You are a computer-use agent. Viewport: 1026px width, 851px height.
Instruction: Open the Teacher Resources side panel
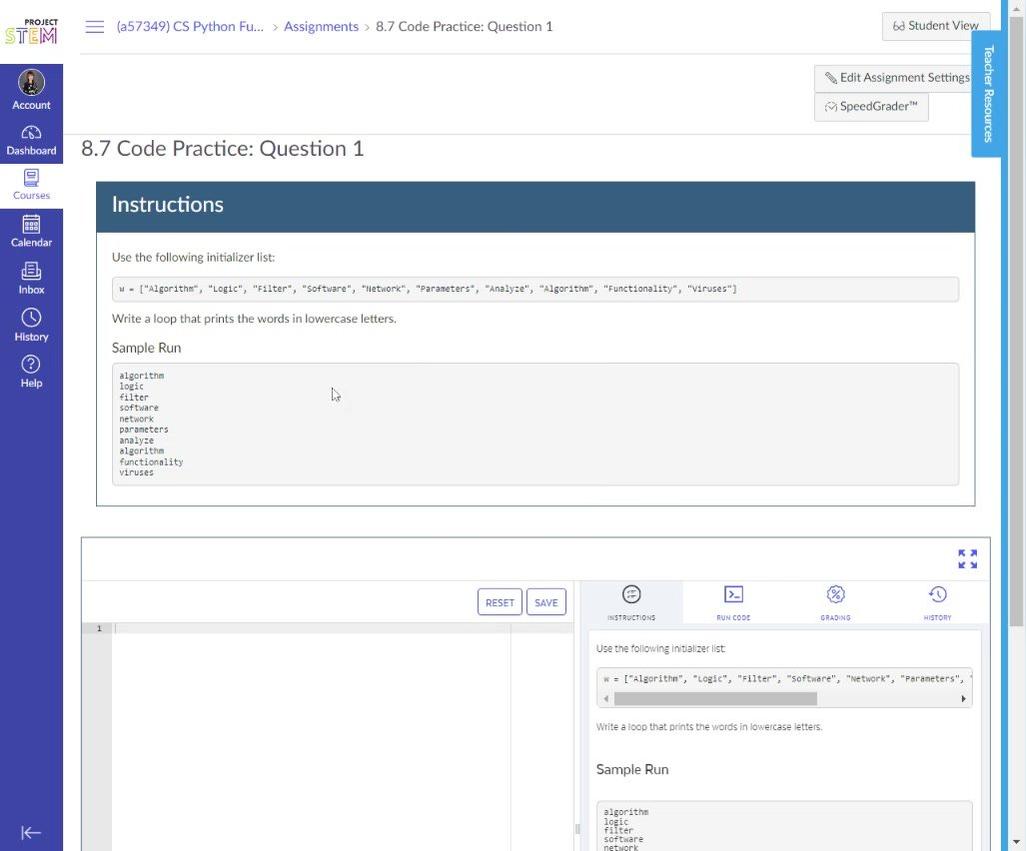click(x=988, y=94)
